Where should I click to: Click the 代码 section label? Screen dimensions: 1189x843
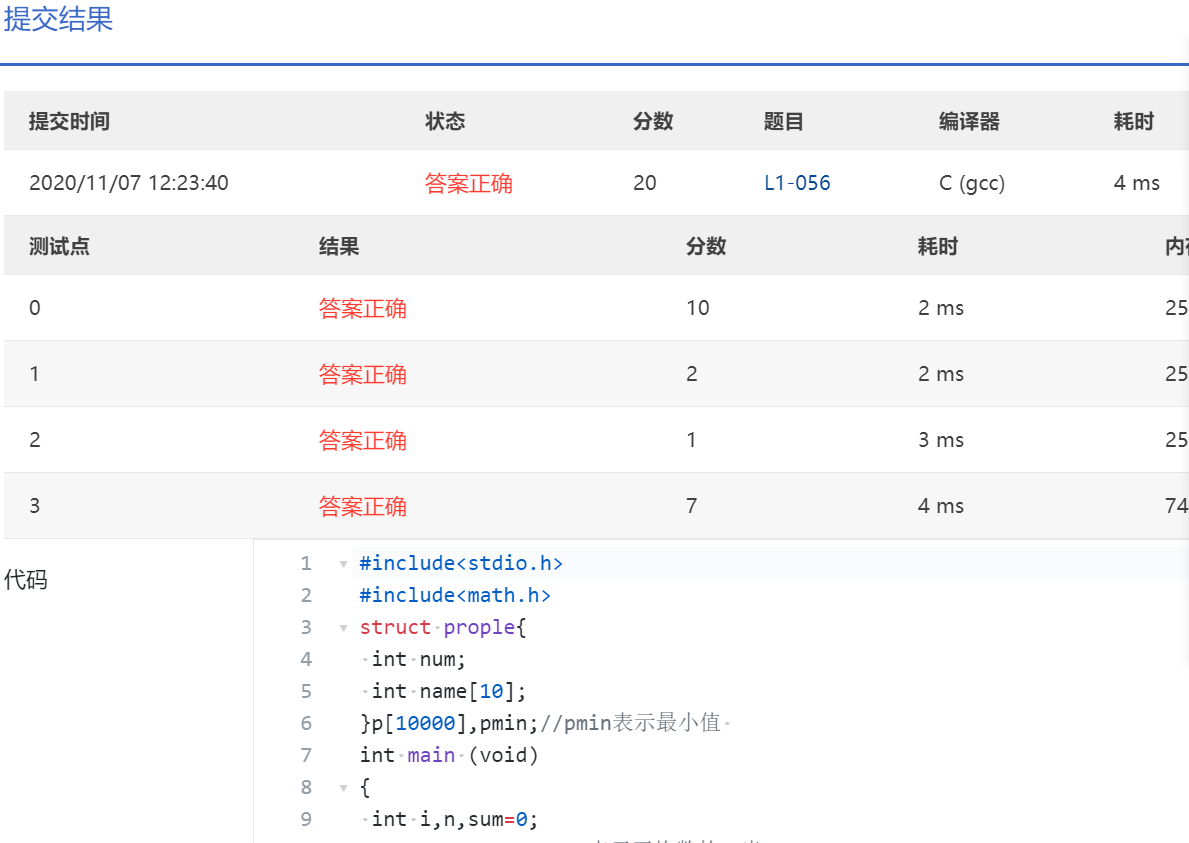click(x=26, y=580)
